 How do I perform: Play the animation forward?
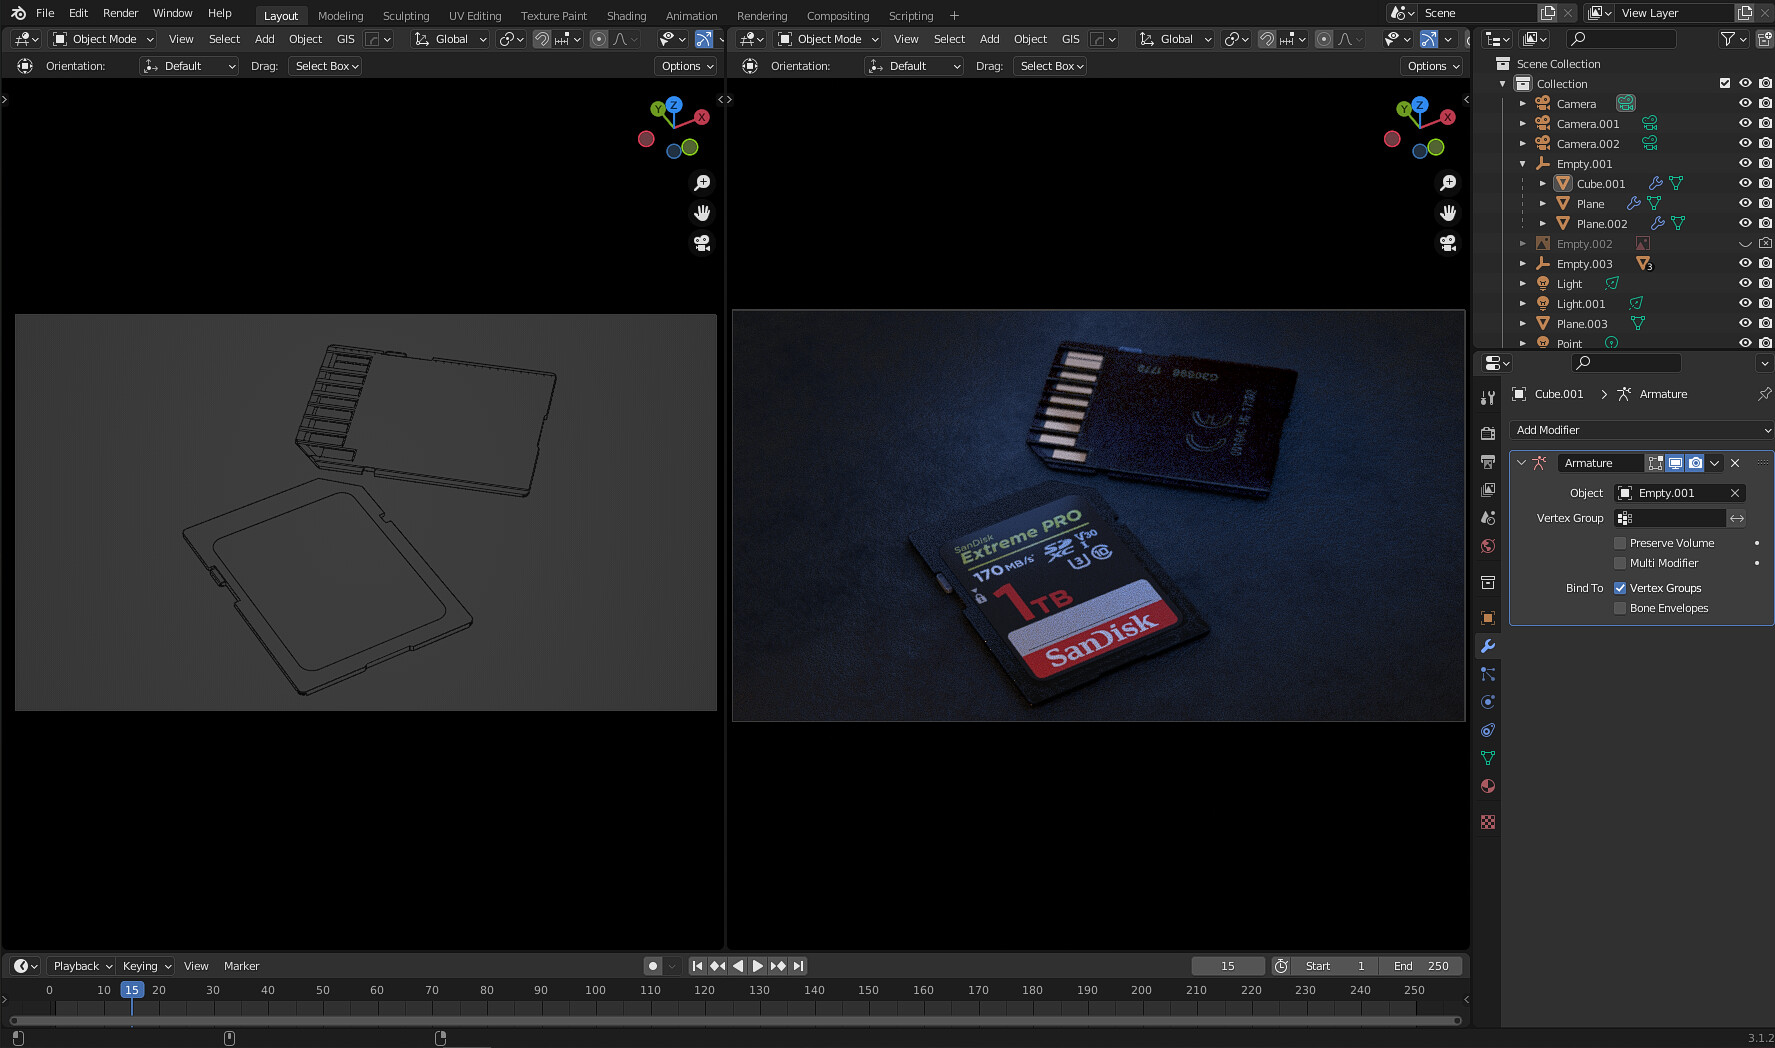click(757, 966)
